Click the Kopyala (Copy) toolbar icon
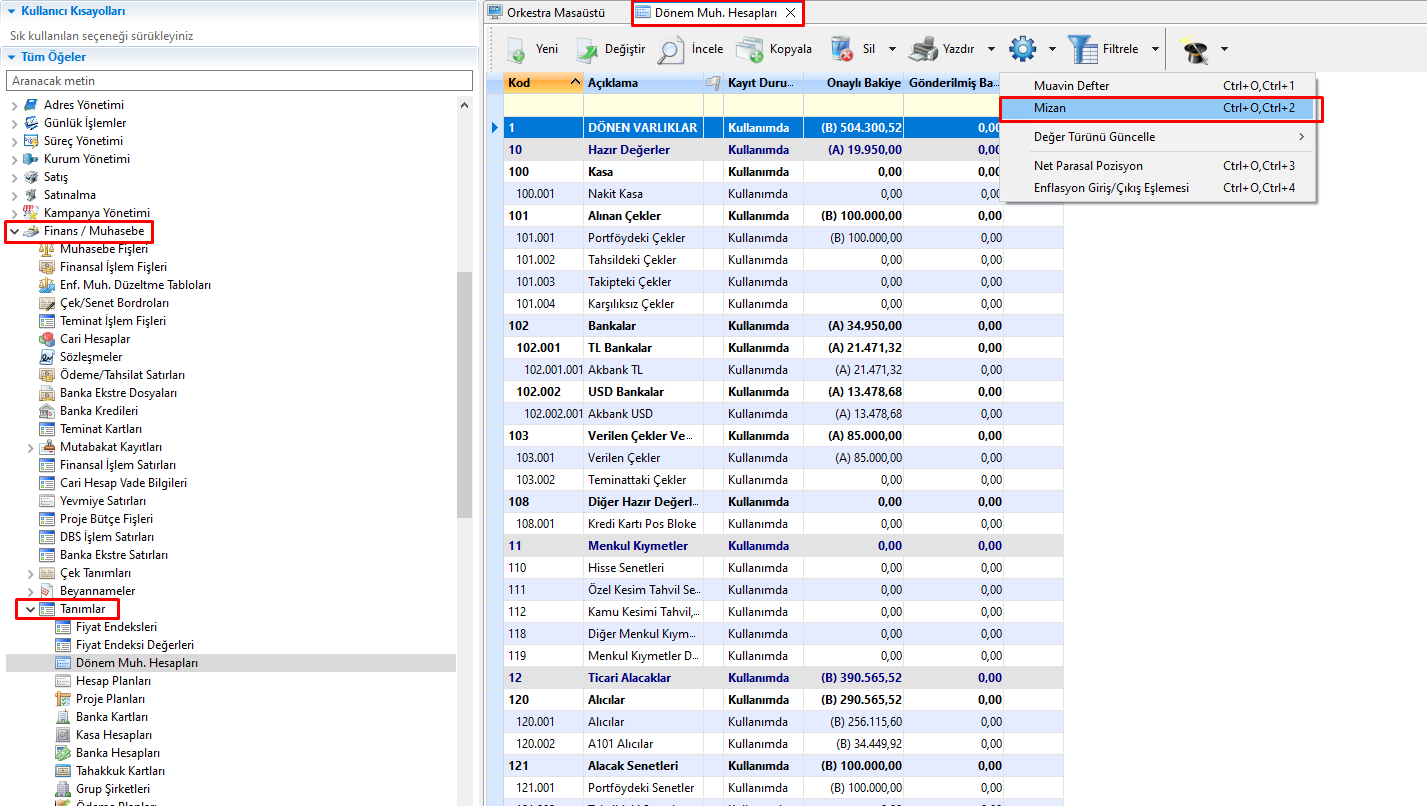The width and height of the screenshot is (1427, 806). [x=750, y=49]
